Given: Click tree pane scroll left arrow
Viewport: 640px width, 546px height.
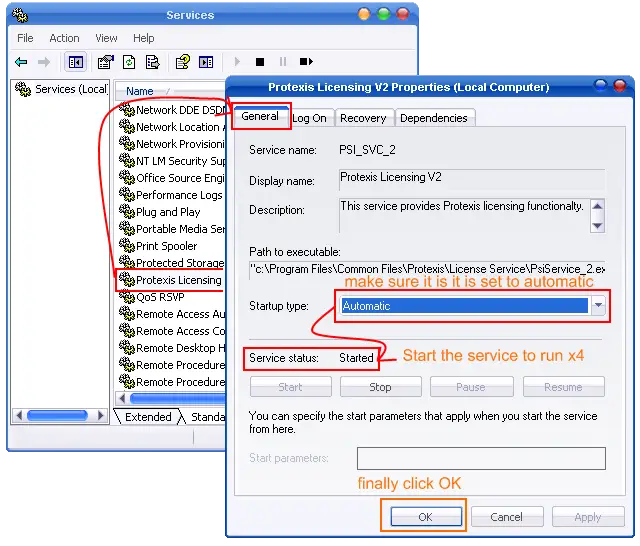Looking at the screenshot, I should (19, 416).
